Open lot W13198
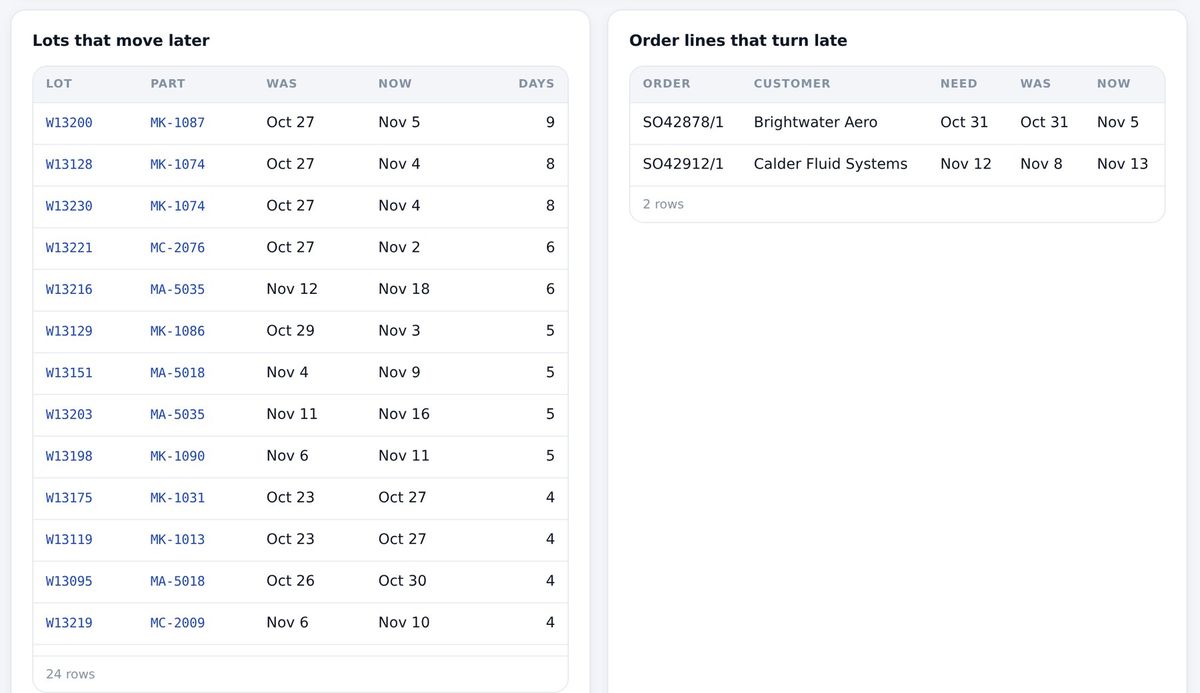The image size is (1200, 693). click(69, 456)
